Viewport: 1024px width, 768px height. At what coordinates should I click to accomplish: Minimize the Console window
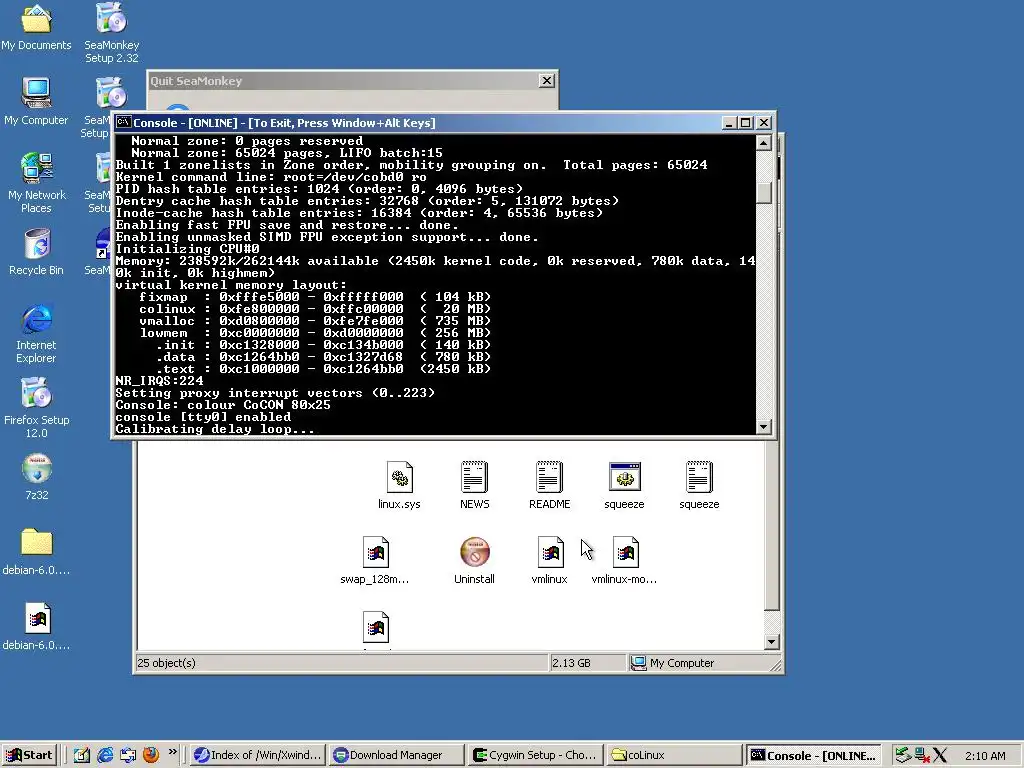[x=729, y=122]
